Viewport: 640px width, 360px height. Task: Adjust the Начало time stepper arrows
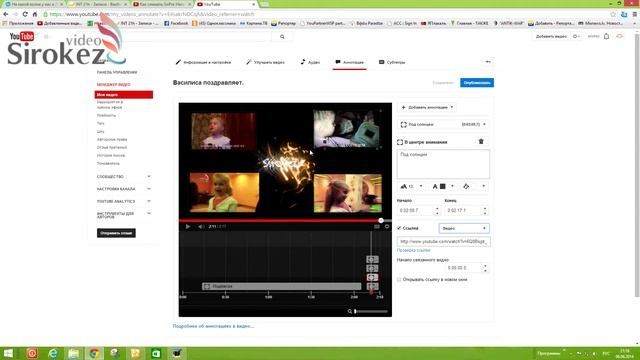(x=437, y=211)
